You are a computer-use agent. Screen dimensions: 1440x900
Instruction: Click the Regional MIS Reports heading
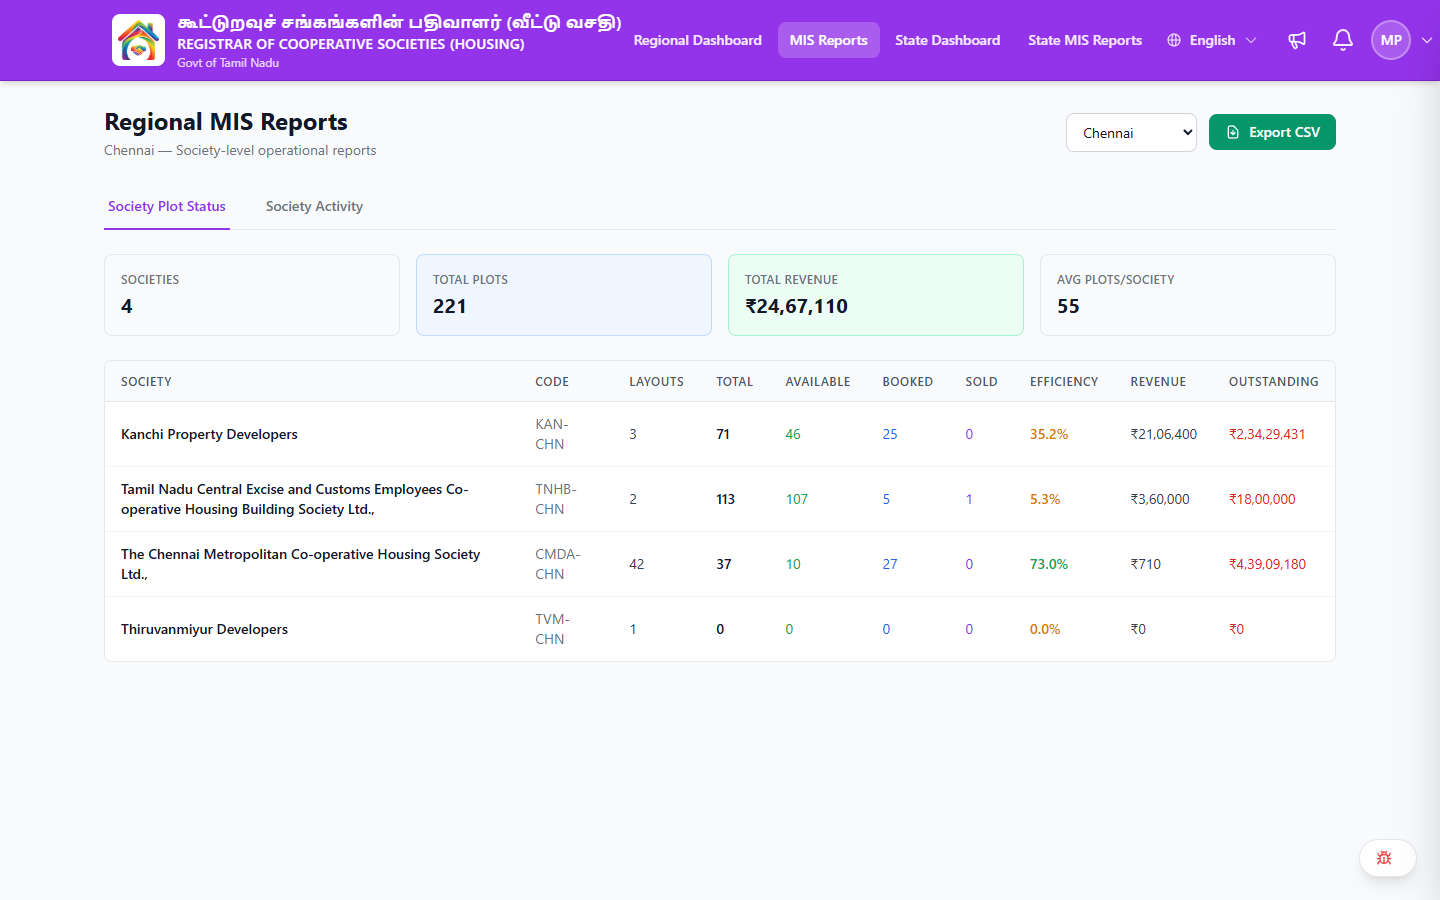point(226,122)
